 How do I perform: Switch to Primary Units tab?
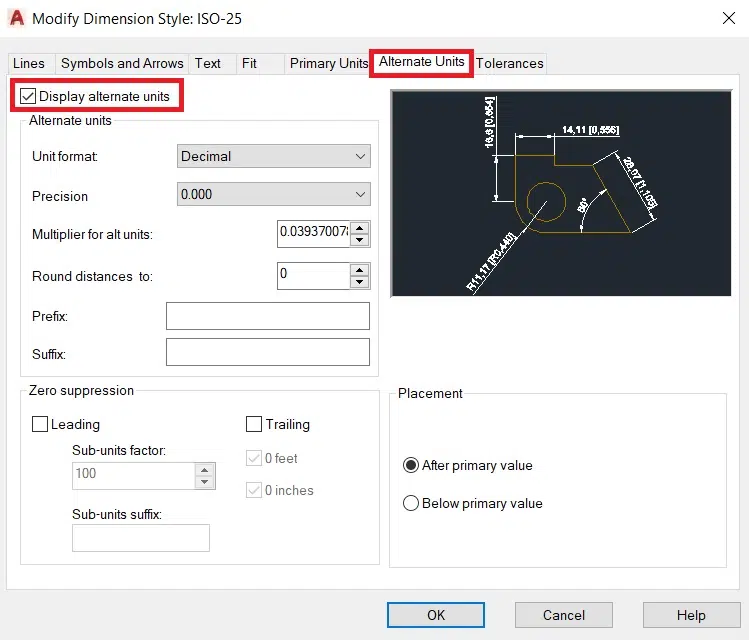click(329, 63)
